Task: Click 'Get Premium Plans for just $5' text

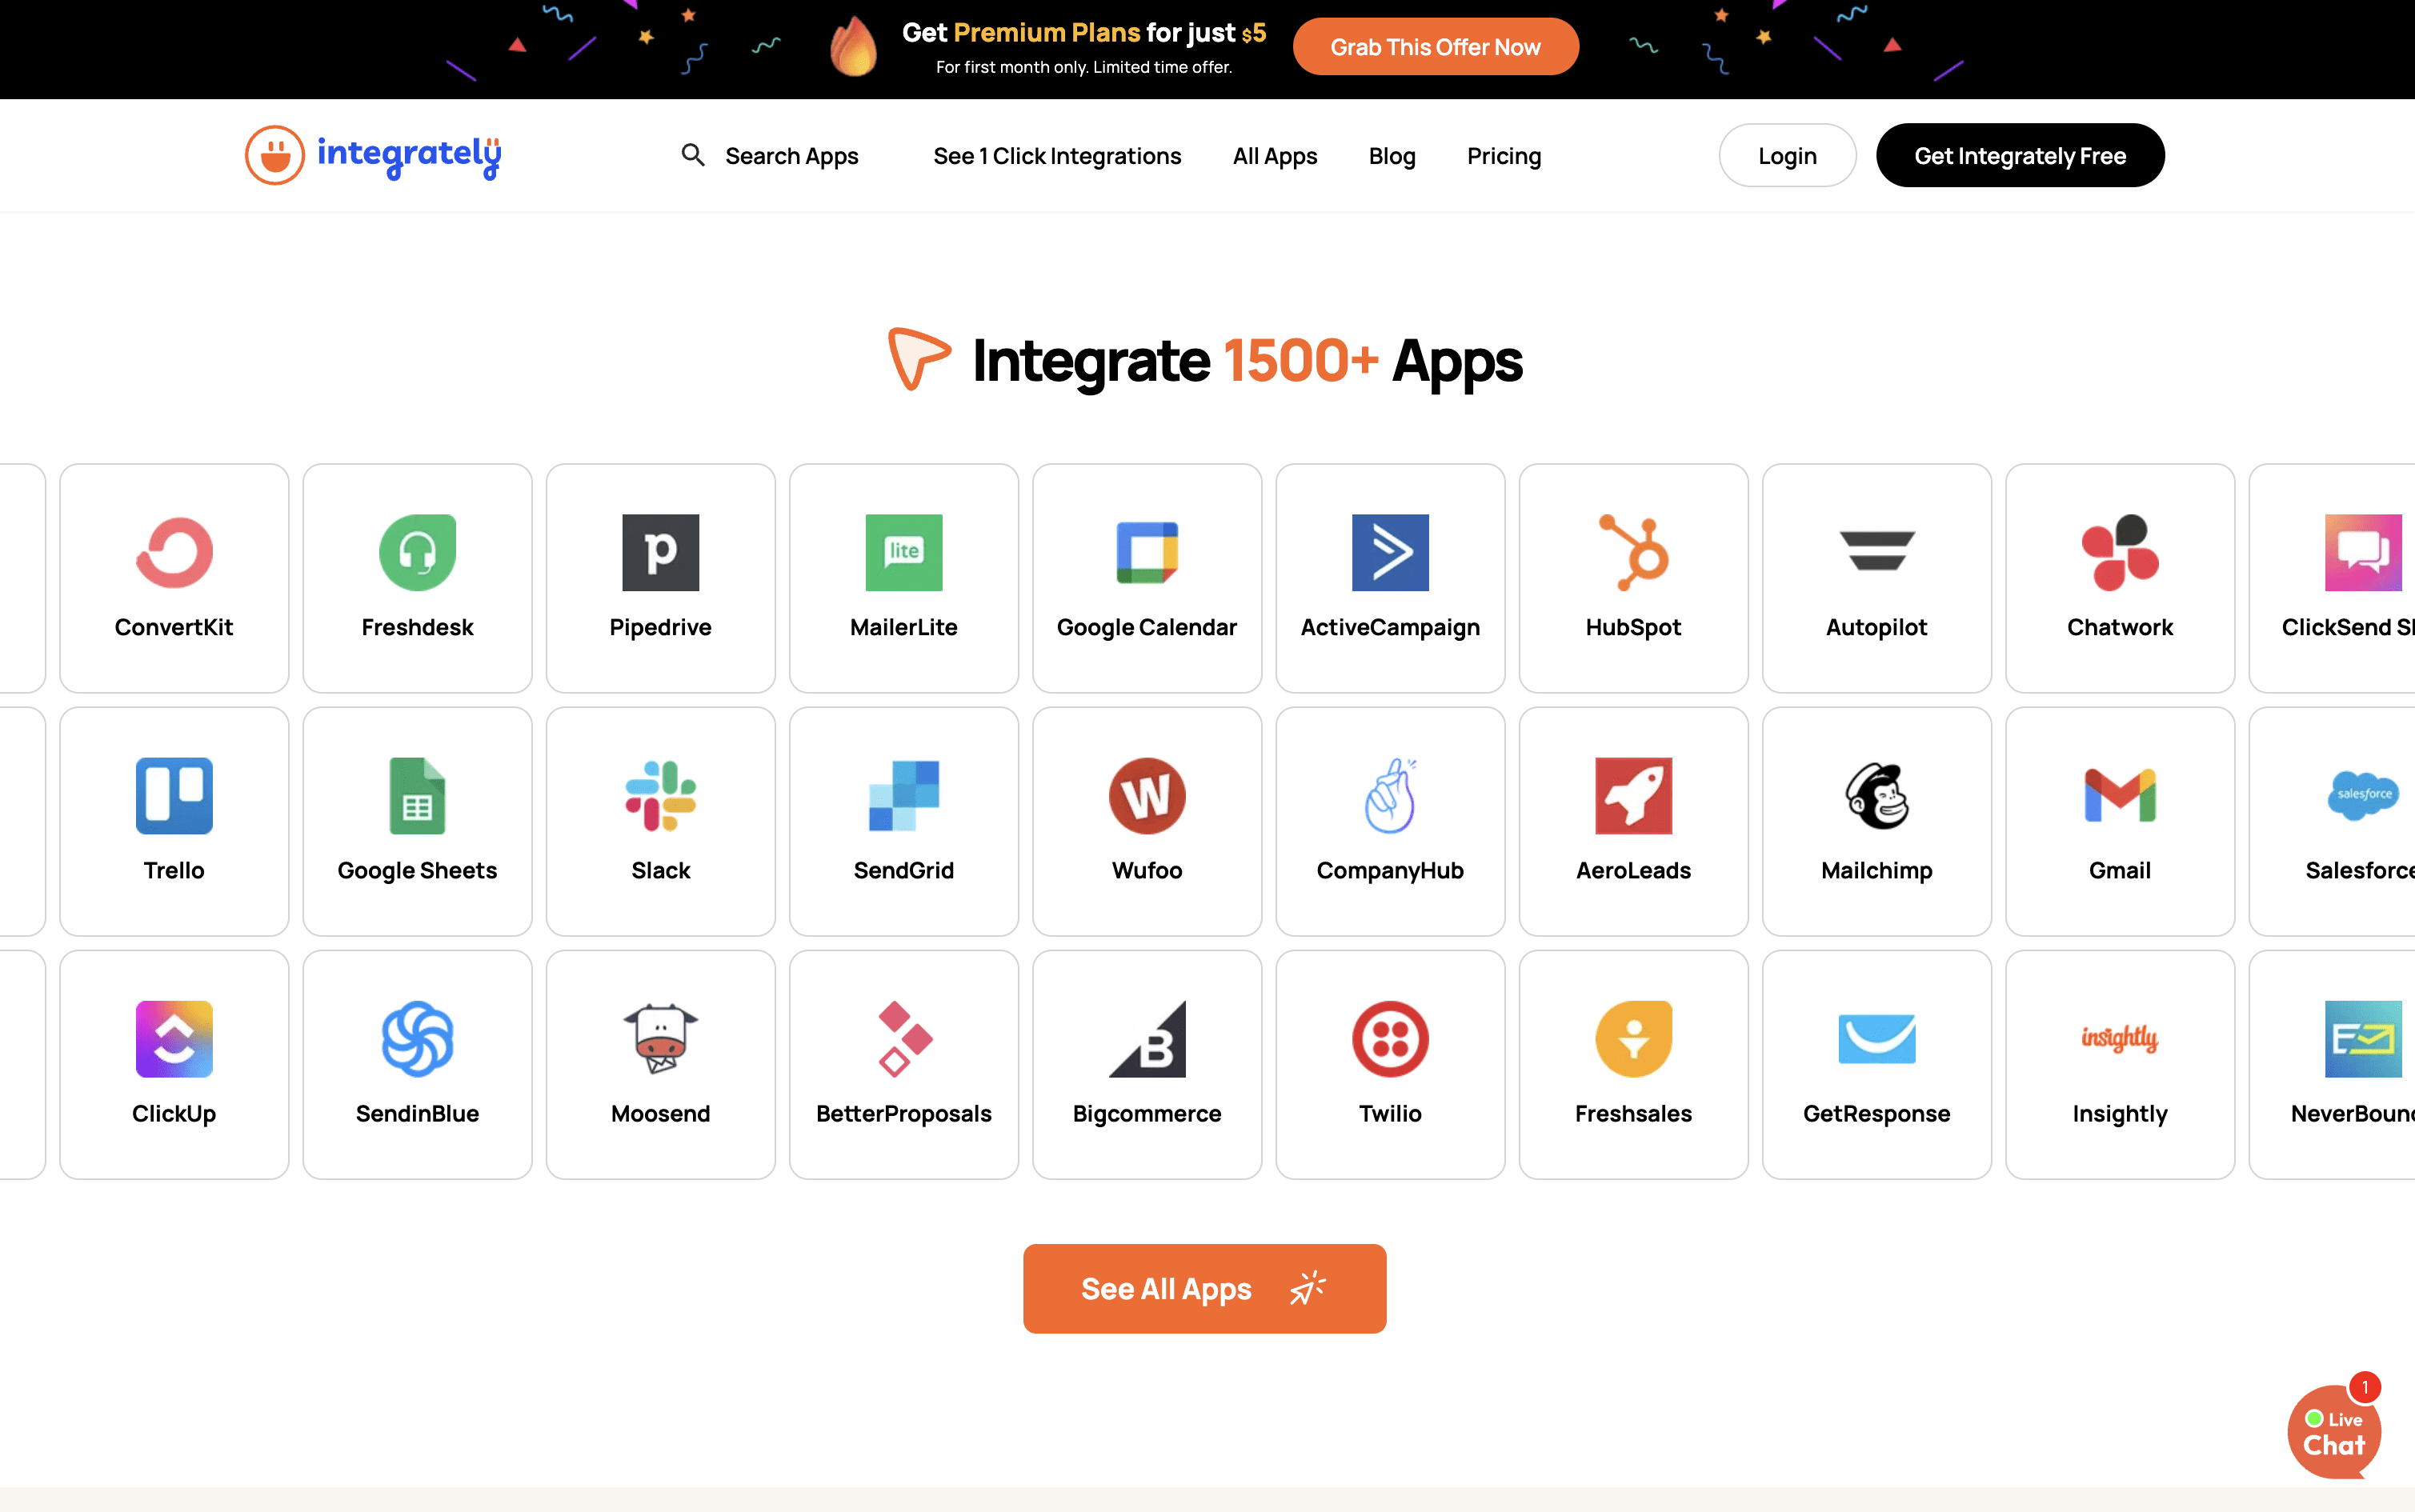Action: tap(1084, 33)
